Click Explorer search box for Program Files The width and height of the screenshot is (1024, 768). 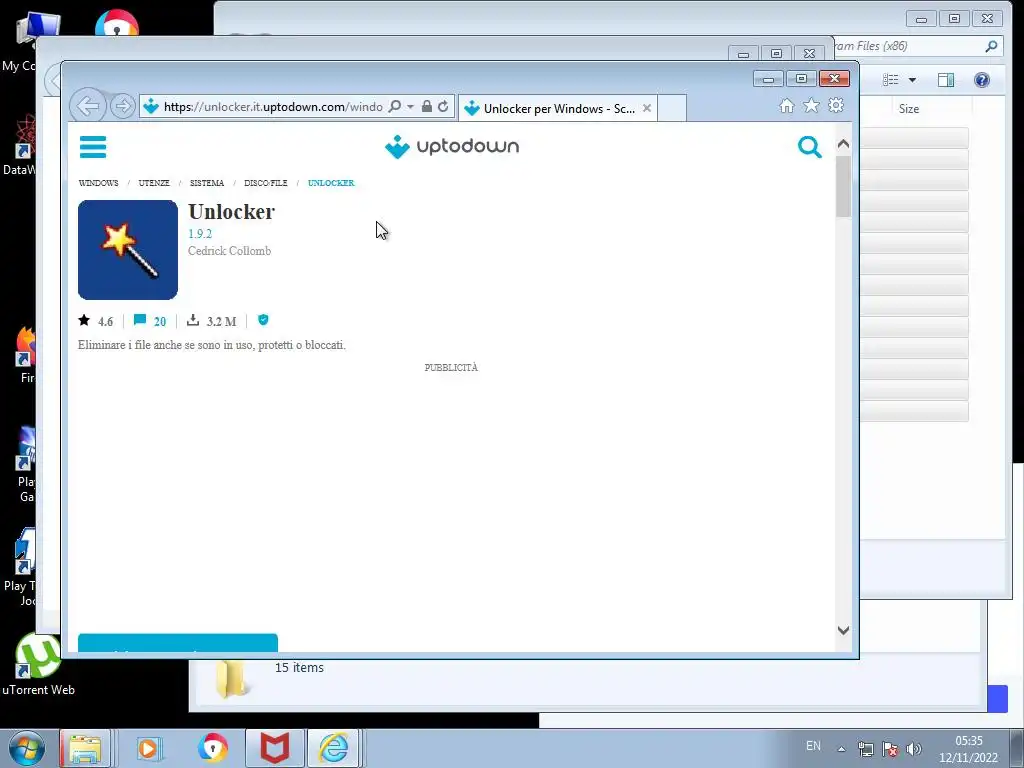click(916, 46)
